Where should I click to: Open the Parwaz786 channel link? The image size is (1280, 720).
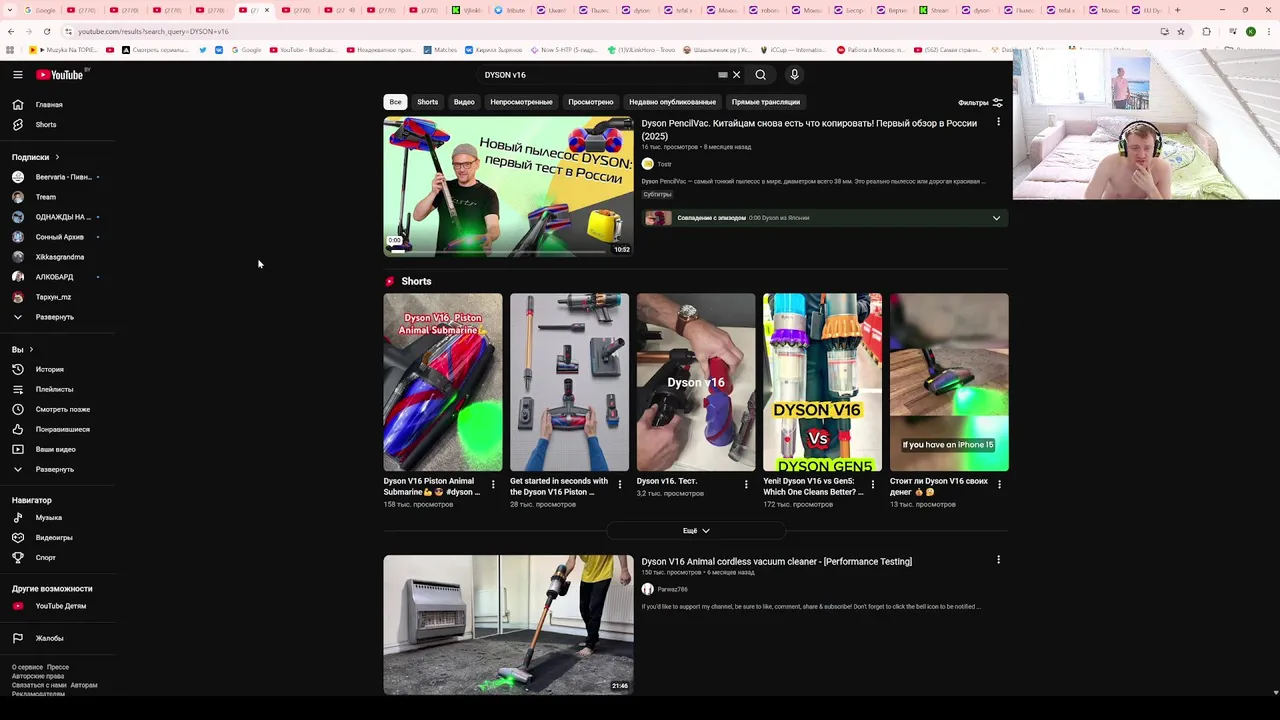pos(672,589)
